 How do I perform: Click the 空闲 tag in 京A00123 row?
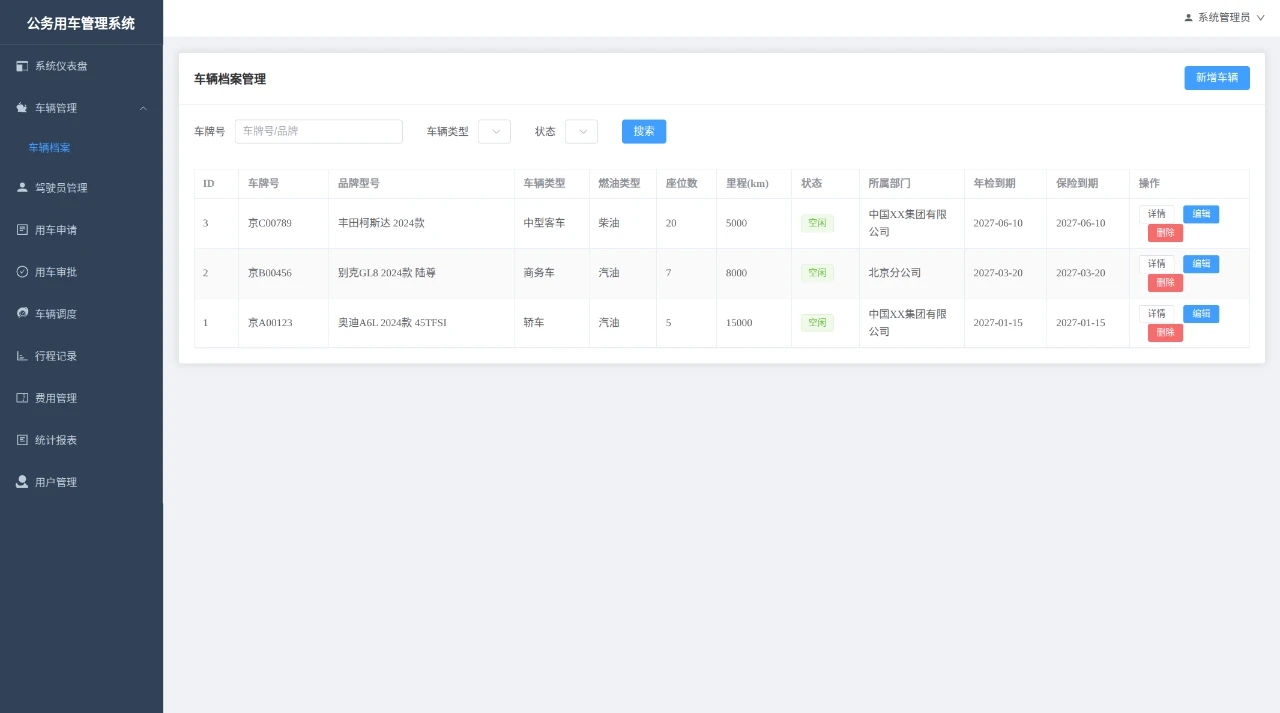point(817,323)
